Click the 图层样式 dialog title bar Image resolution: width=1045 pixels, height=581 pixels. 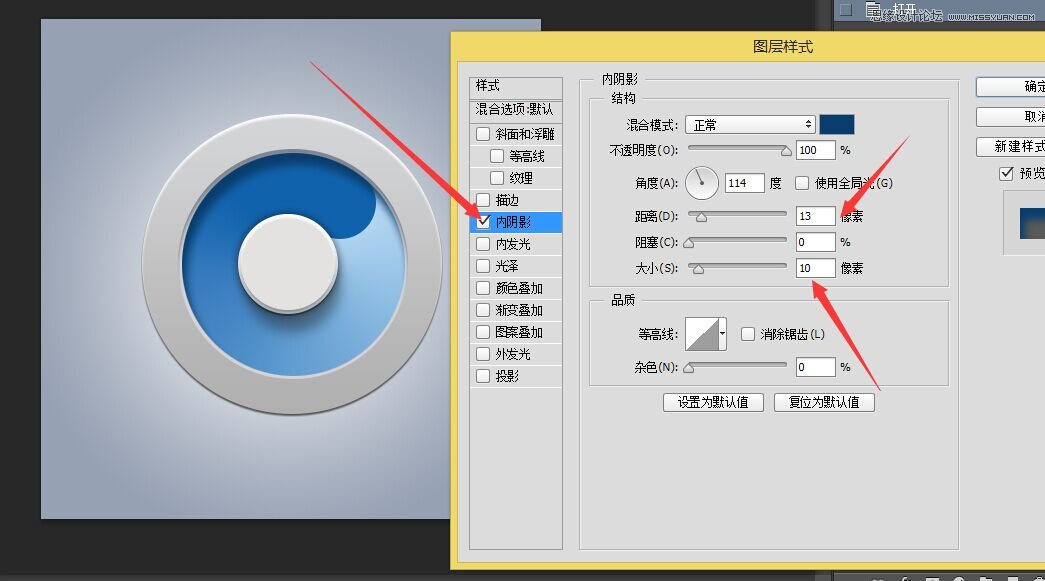[748, 47]
